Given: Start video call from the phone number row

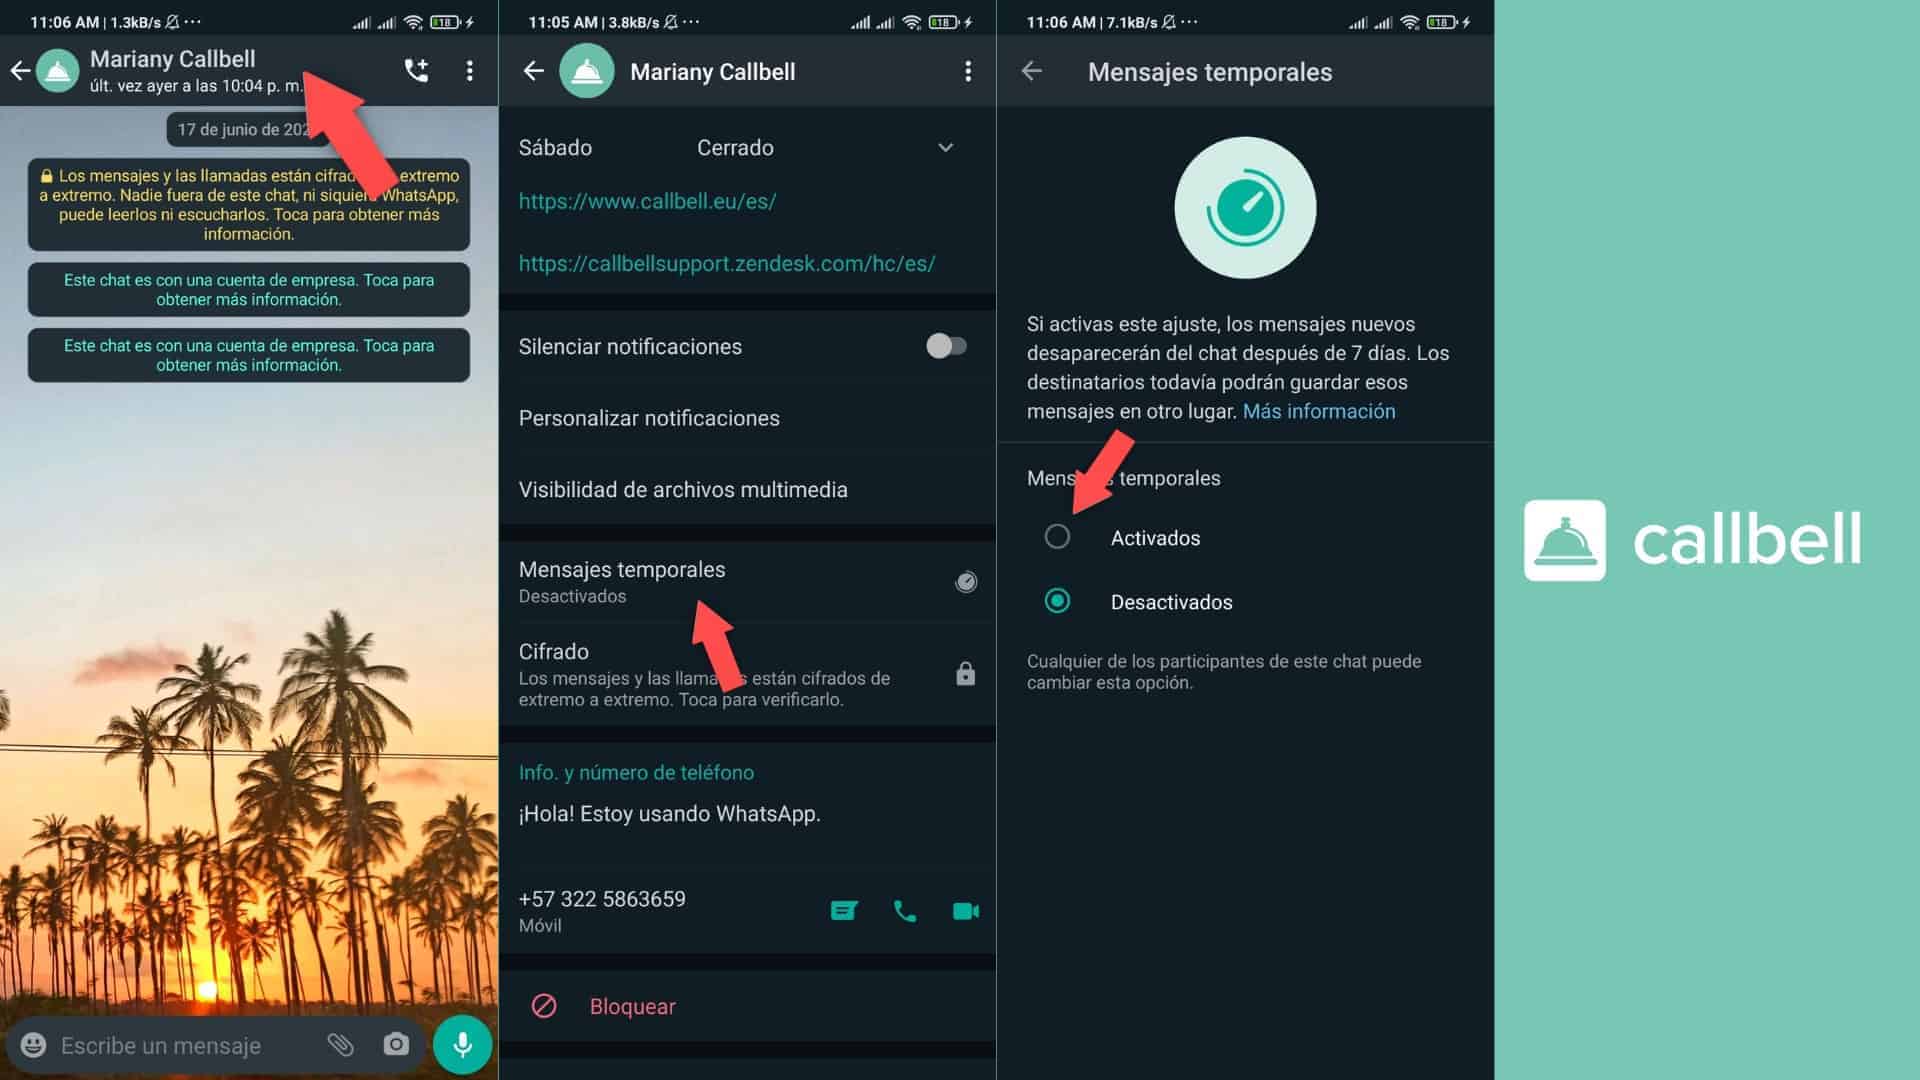Looking at the screenshot, I should pyautogui.click(x=965, y=911).
